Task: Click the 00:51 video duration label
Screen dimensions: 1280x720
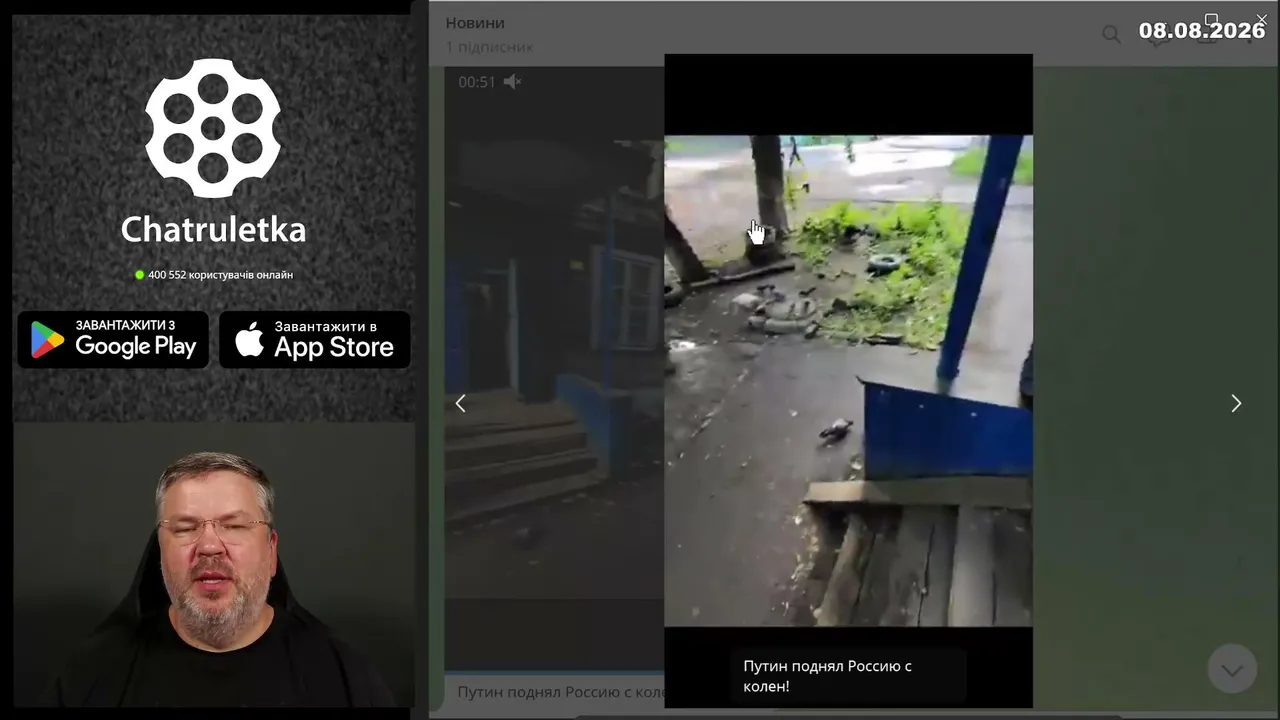Action: coord(477,82)
